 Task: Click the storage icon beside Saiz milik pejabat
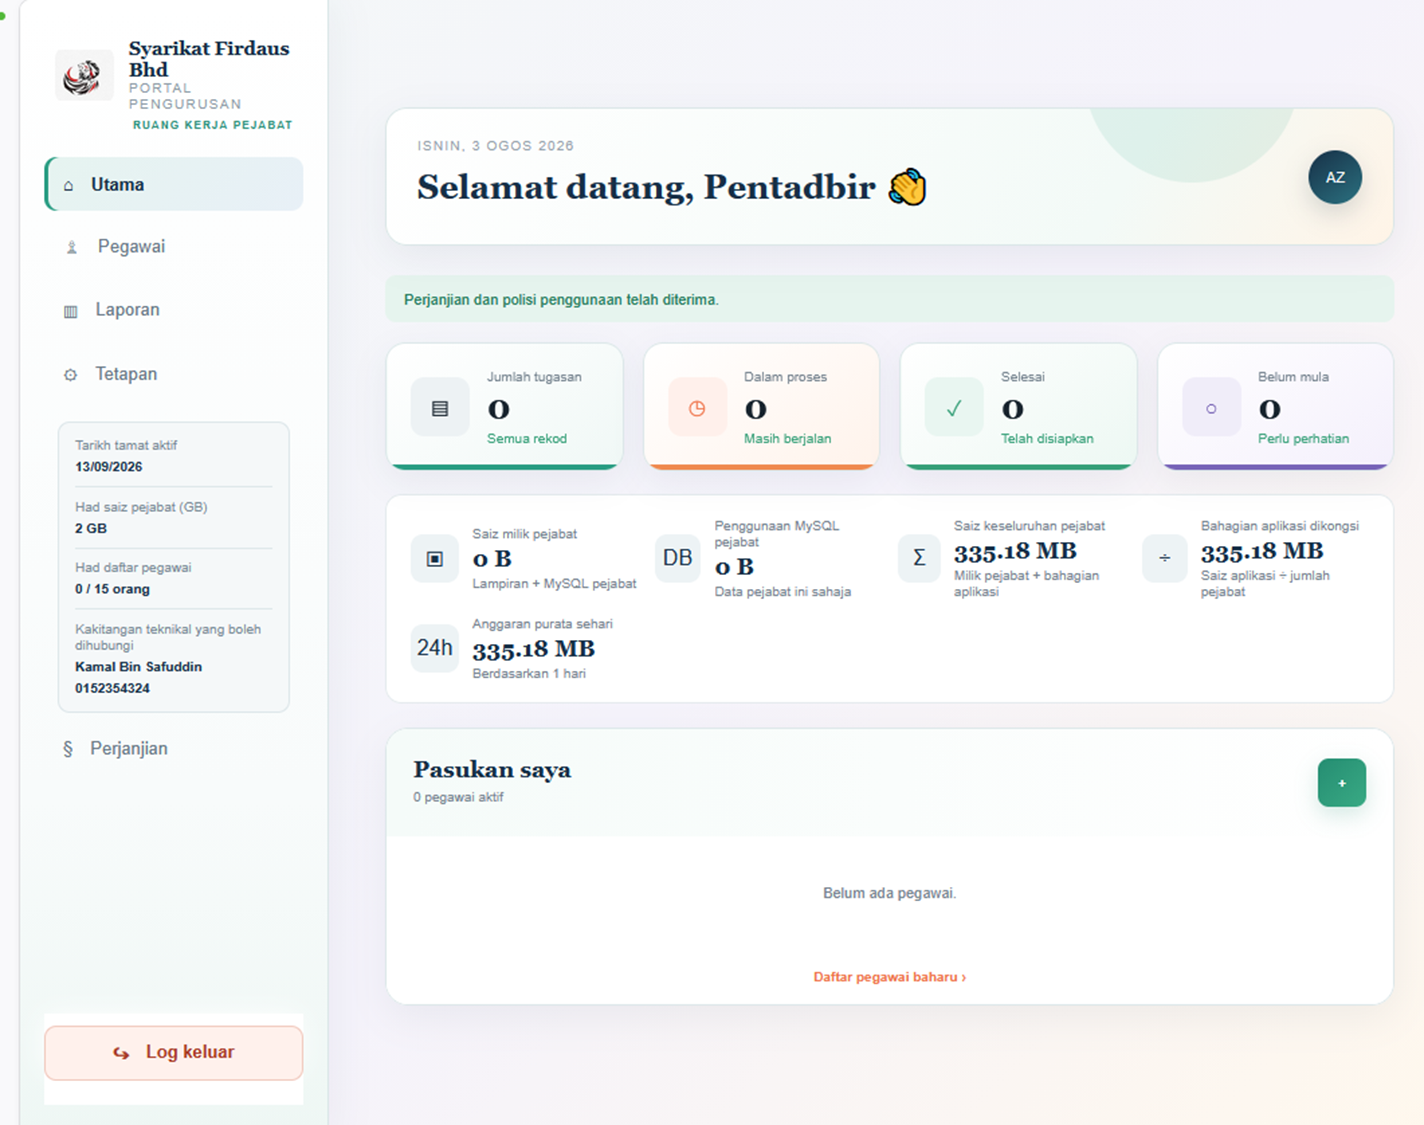435,559
